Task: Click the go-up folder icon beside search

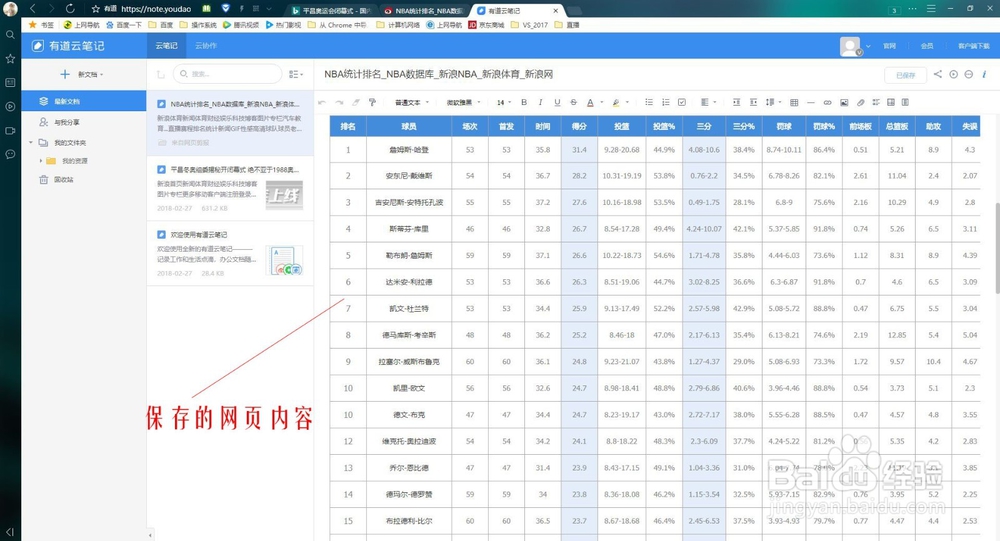Action: 160,74
